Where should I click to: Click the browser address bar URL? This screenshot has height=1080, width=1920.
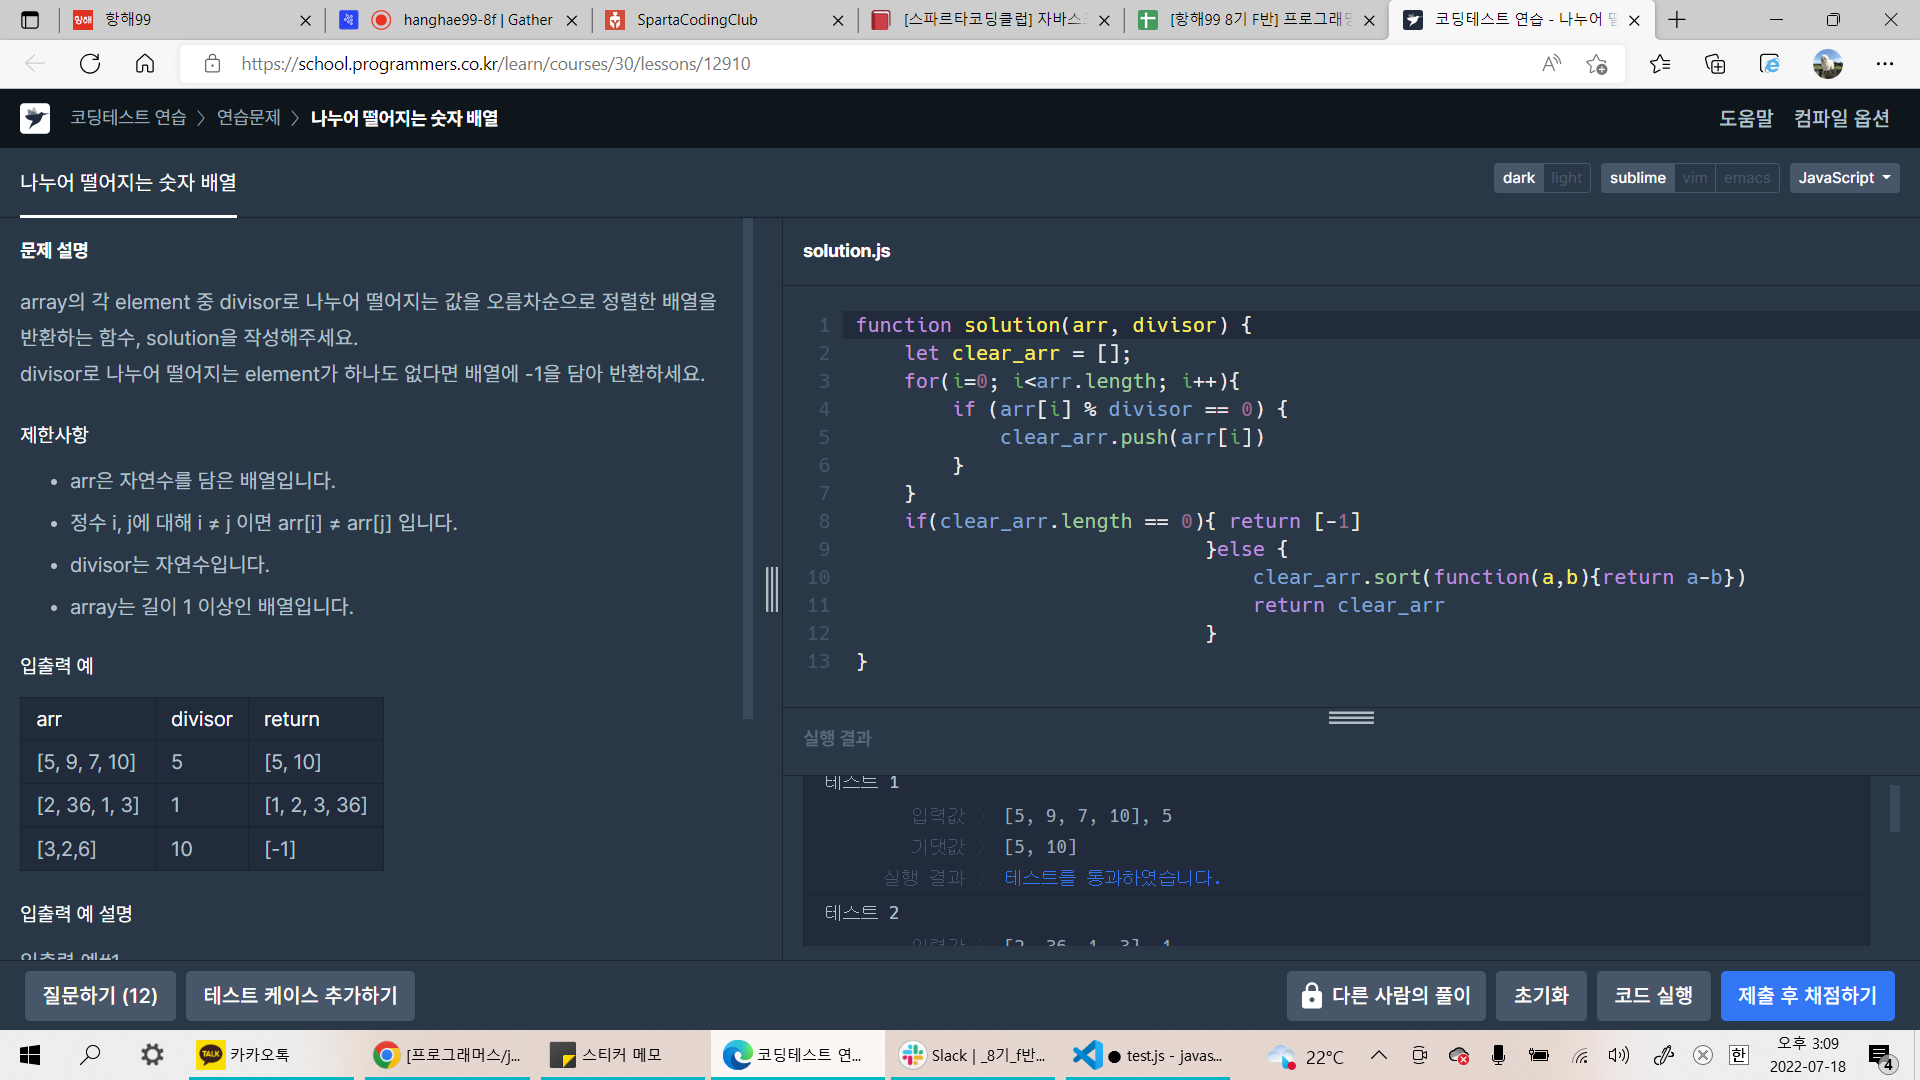coord(495,64)
